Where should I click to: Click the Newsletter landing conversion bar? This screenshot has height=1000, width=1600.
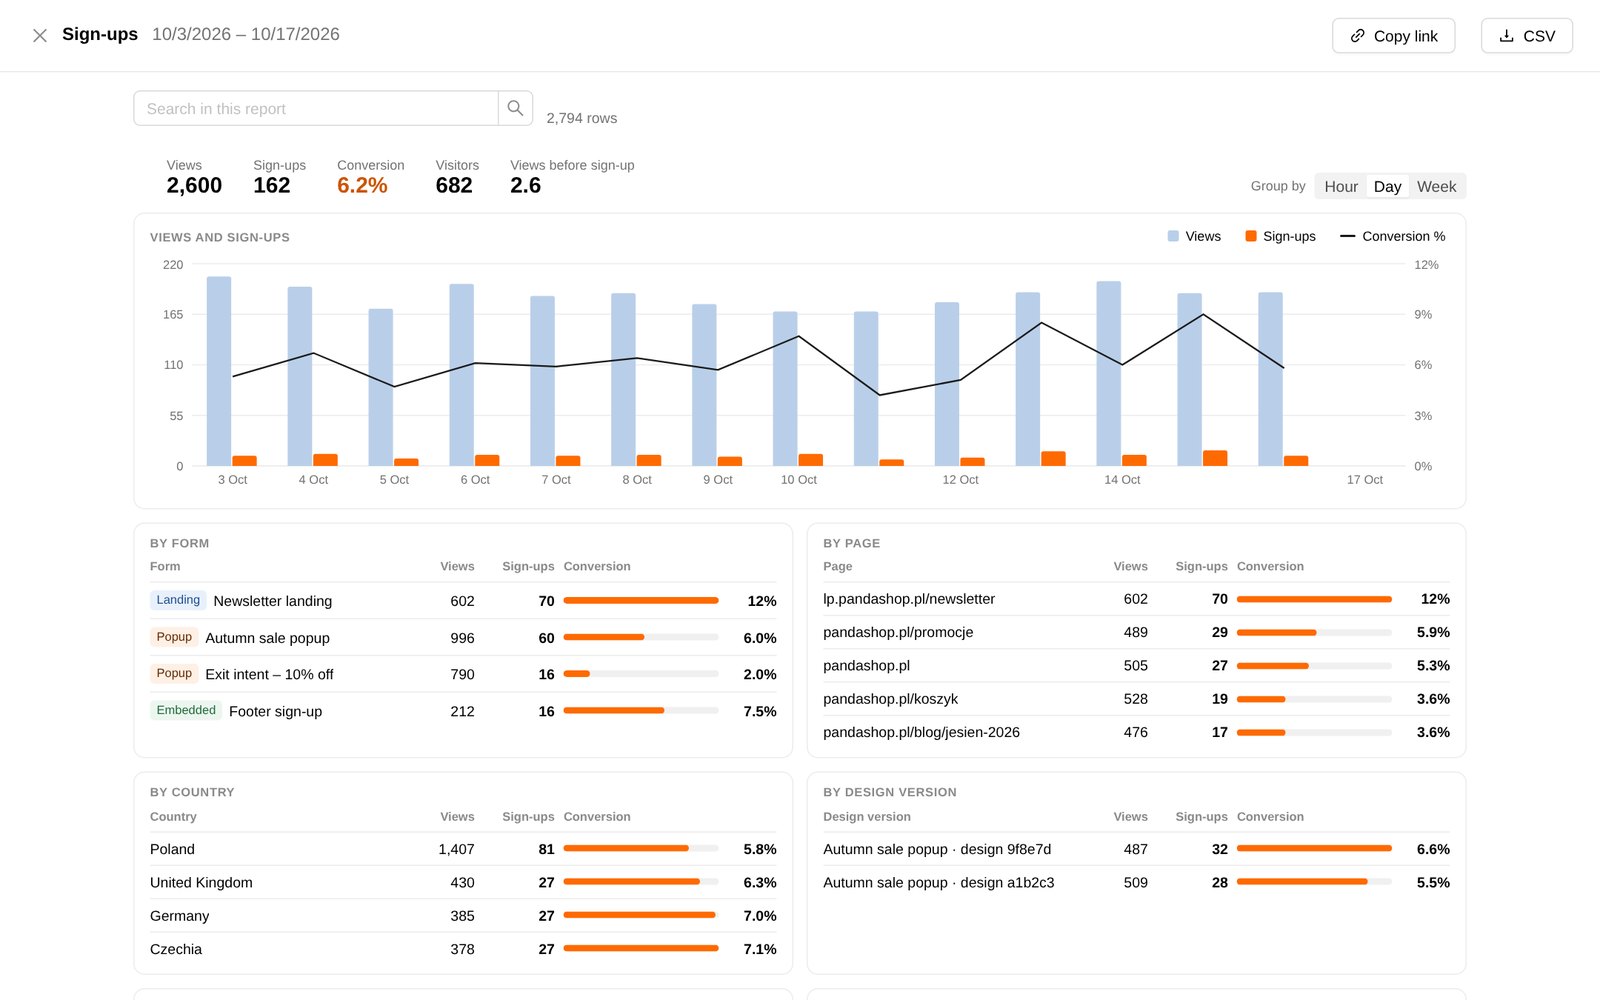tap(641, 600)
